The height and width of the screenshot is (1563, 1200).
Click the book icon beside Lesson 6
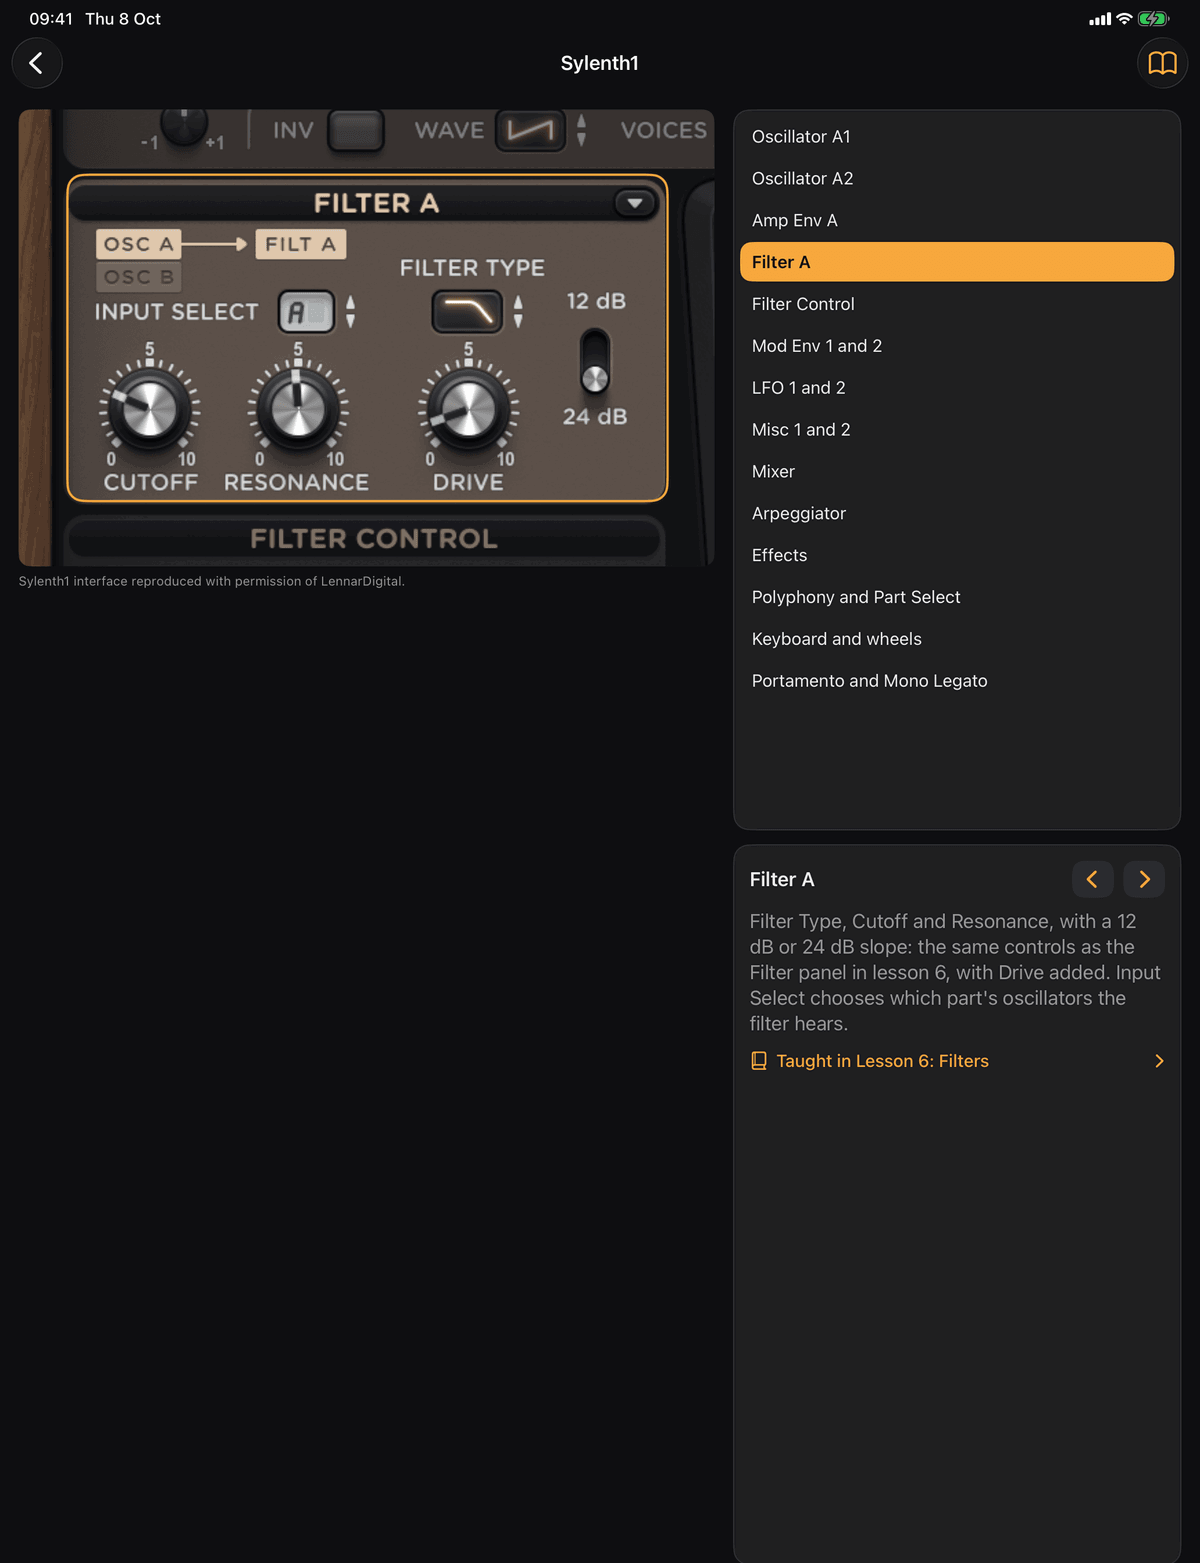point(759,1061)
